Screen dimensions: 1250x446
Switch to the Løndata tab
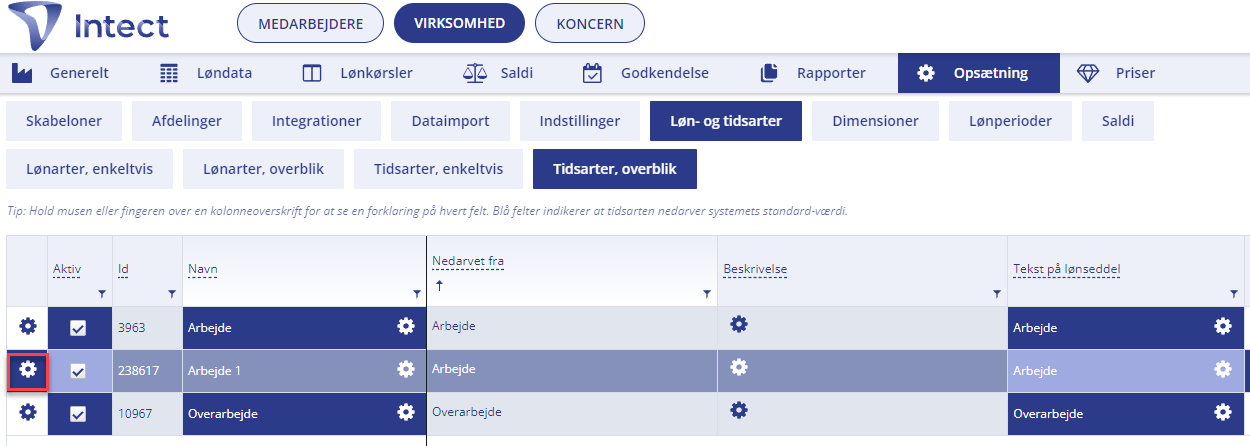click(206, 73)
